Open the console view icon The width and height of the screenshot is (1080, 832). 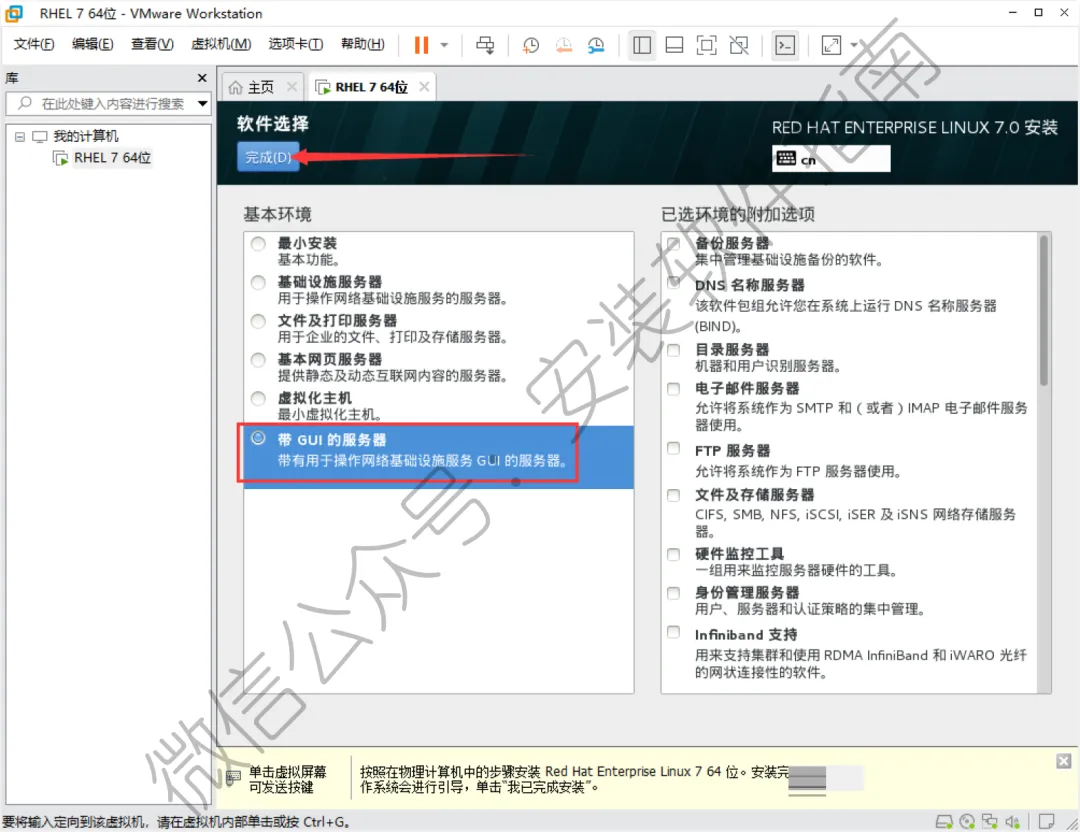click(785, 45)
